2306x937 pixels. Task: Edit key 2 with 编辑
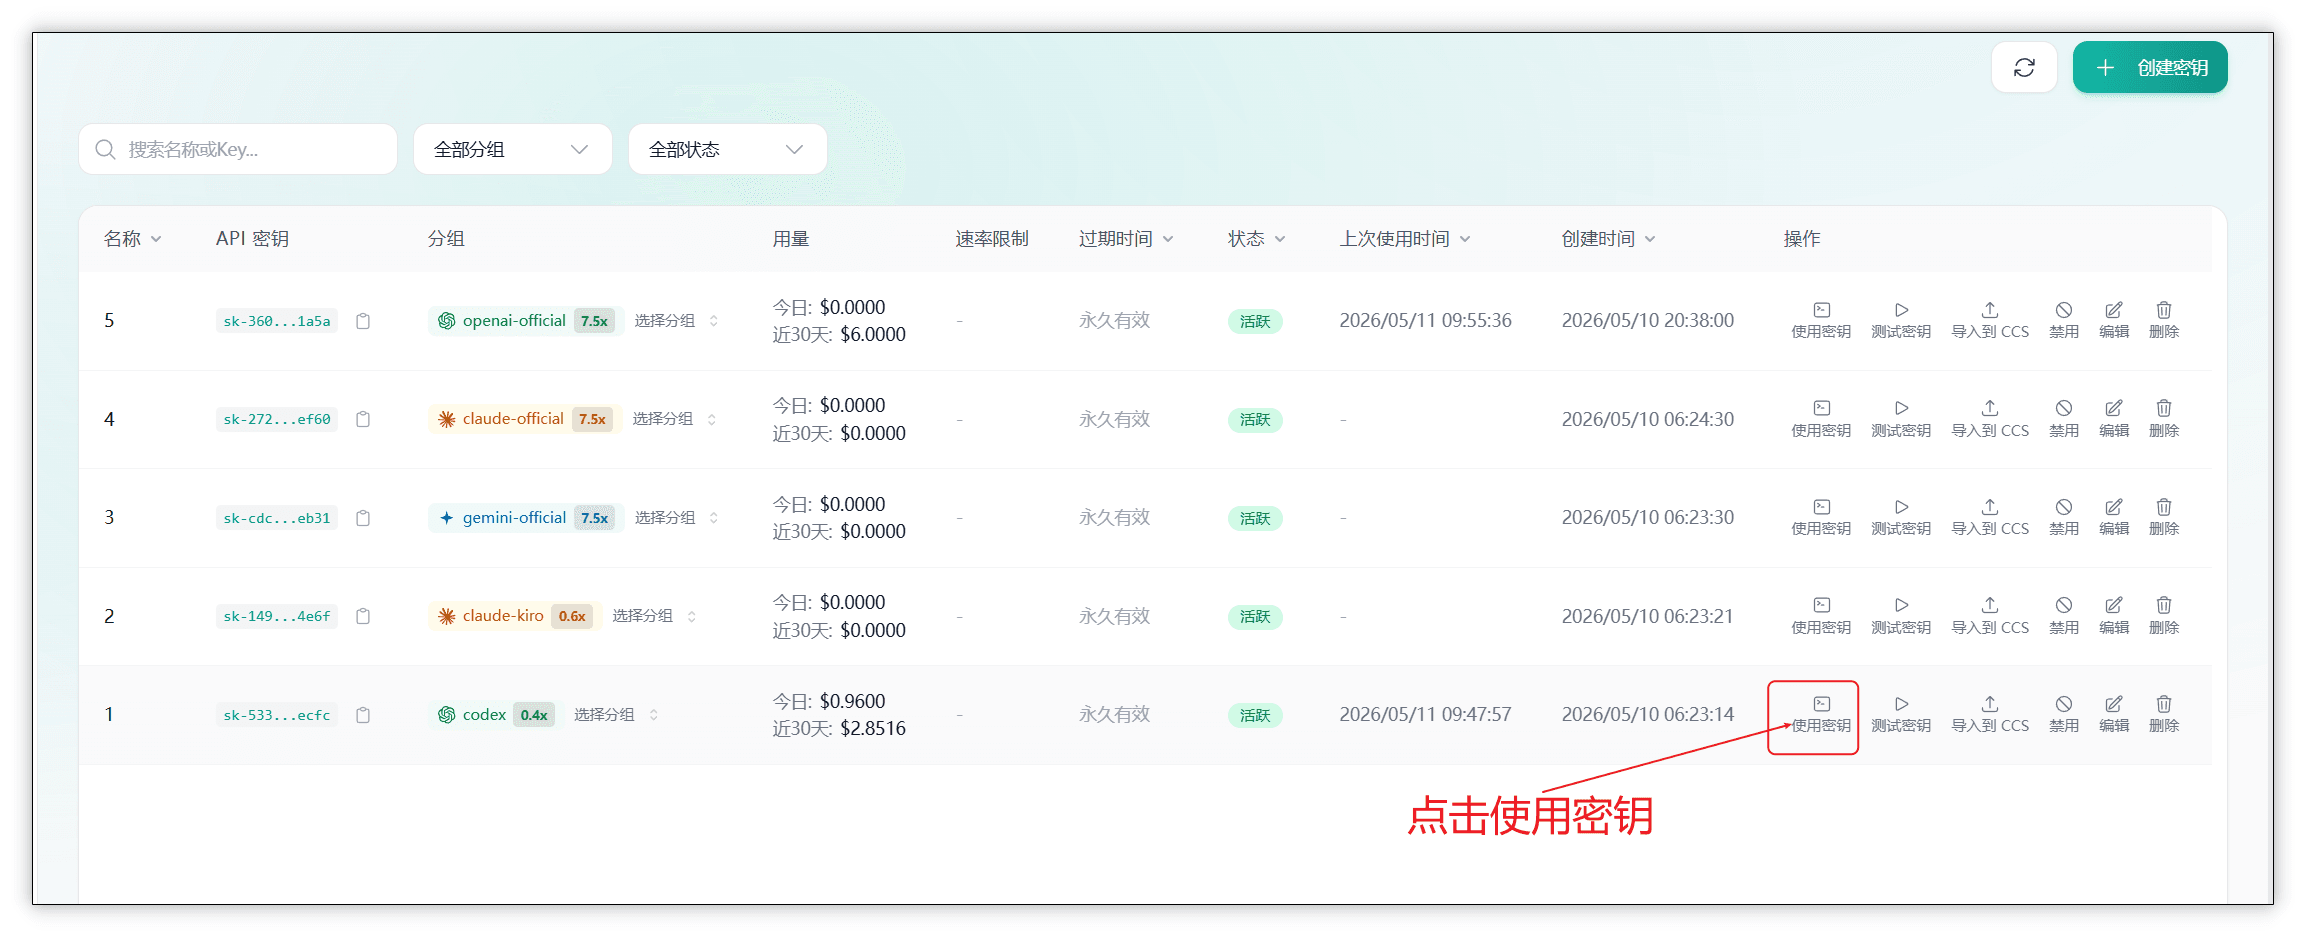pyautogui.click(x=2114, y=616)
